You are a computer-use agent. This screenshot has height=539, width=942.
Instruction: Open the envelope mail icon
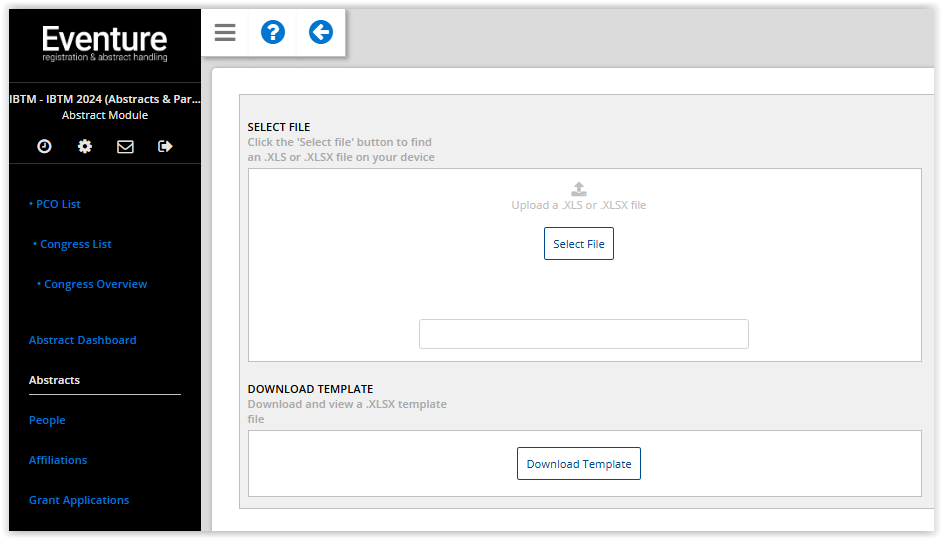click(x=125, y=146)
